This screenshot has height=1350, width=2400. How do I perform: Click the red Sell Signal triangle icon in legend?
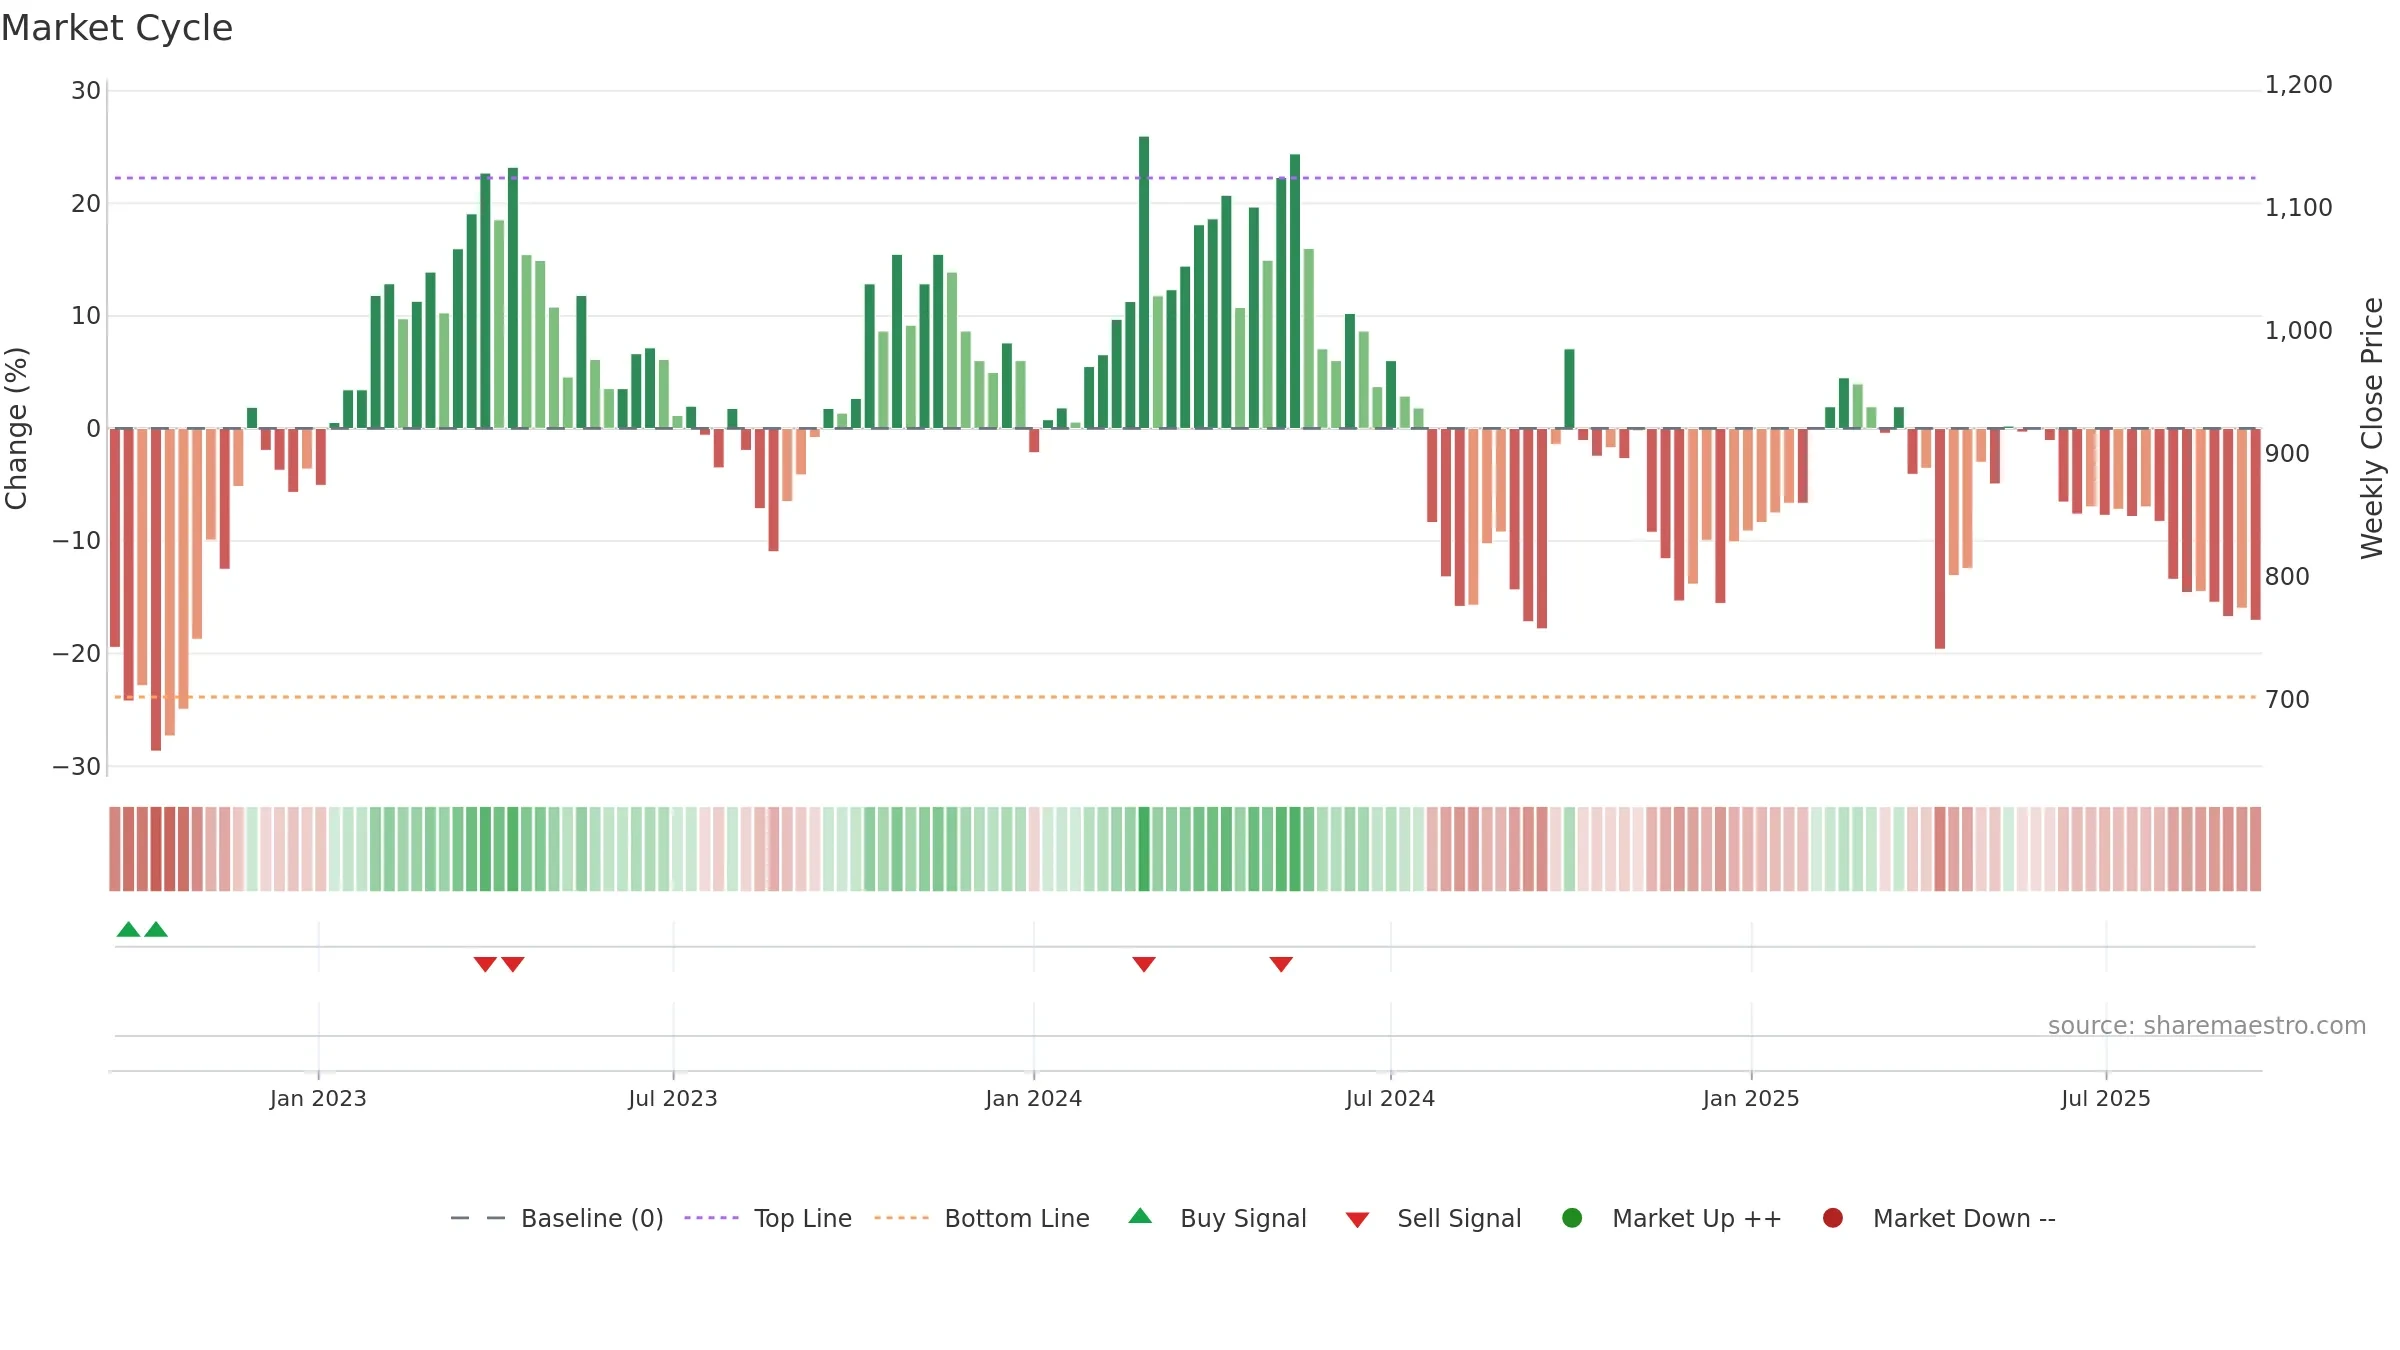click(x=1357, y=1220)
